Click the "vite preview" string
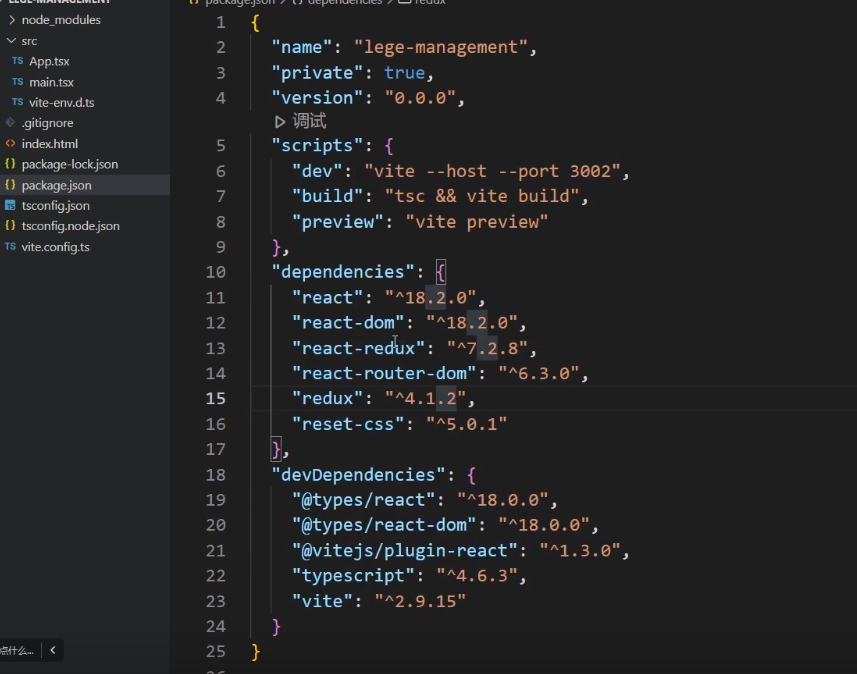The image size is (857, 674). point(476,222)
